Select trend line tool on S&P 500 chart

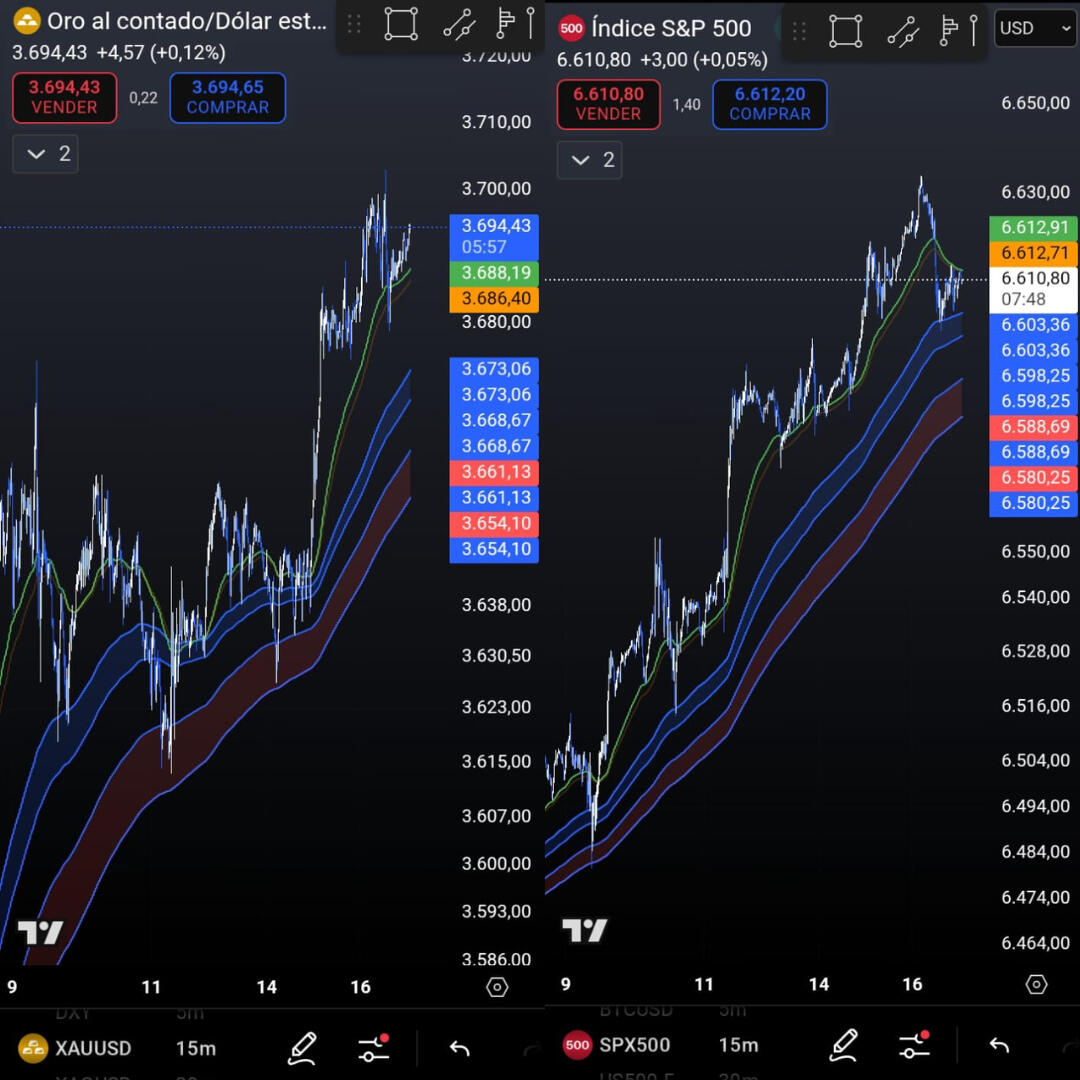904,31
